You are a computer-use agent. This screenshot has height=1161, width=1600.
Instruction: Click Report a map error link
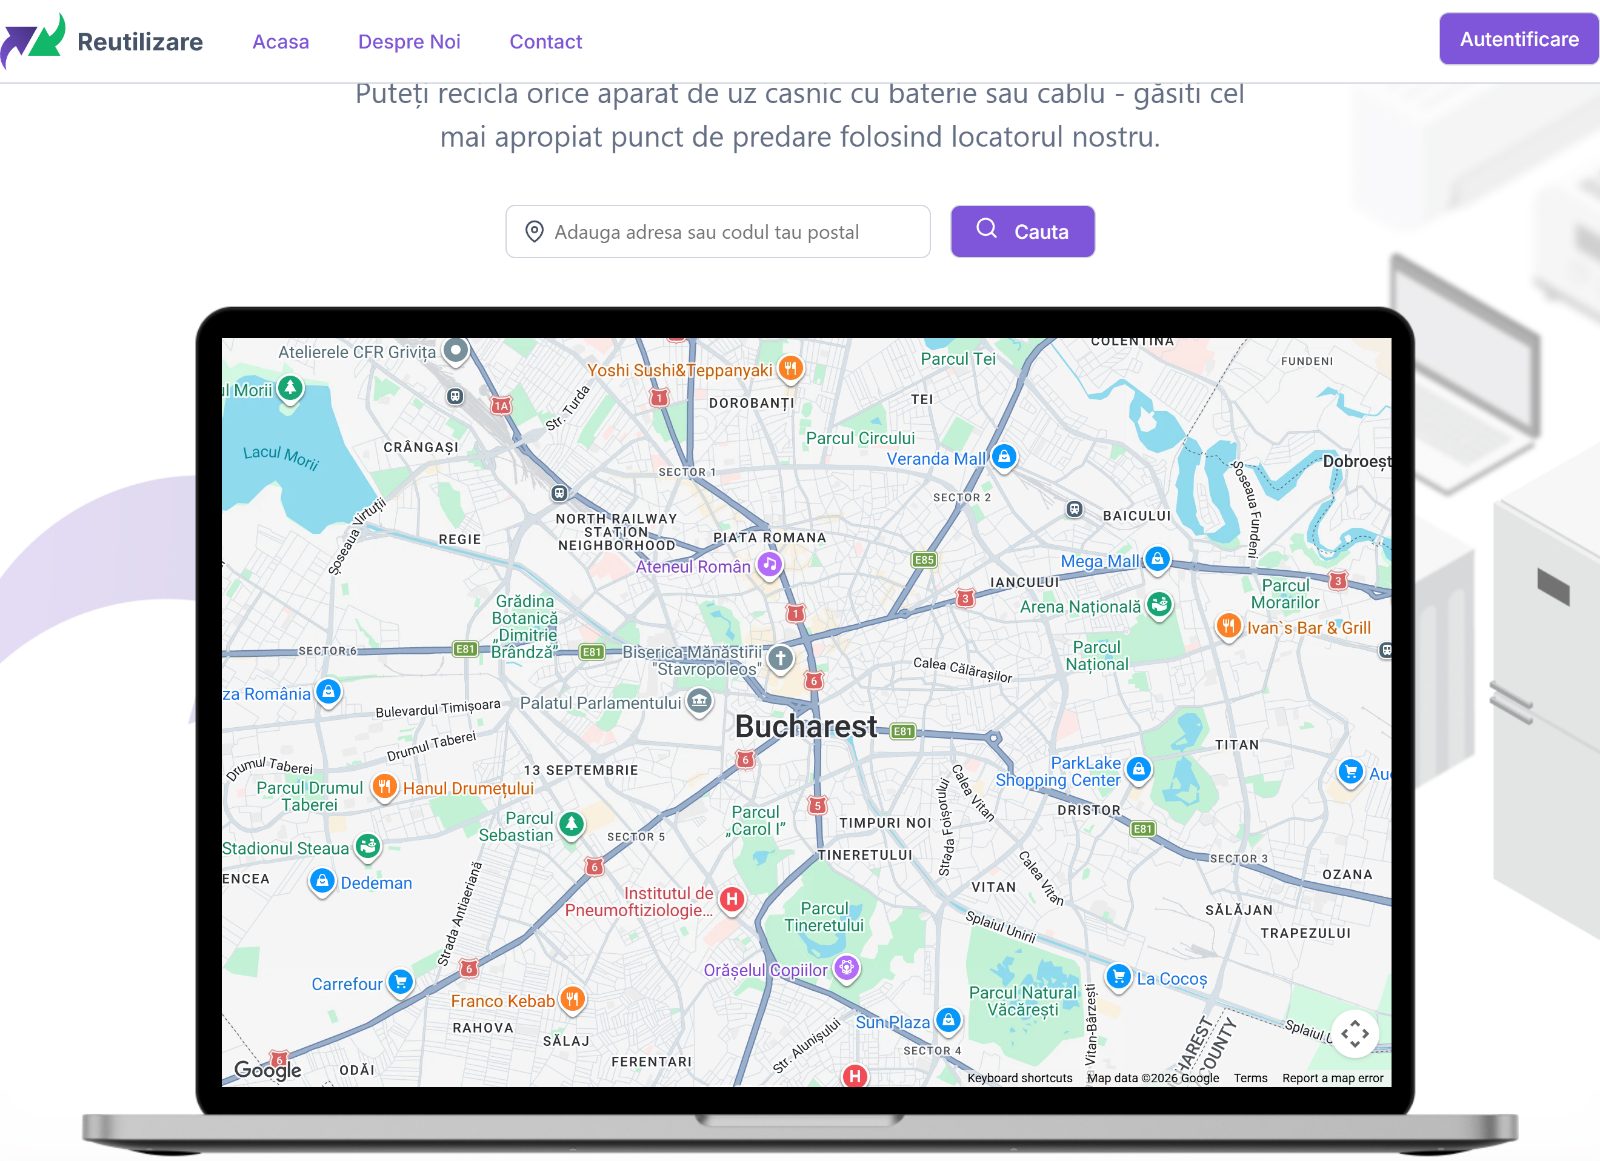[1333, 1078]
